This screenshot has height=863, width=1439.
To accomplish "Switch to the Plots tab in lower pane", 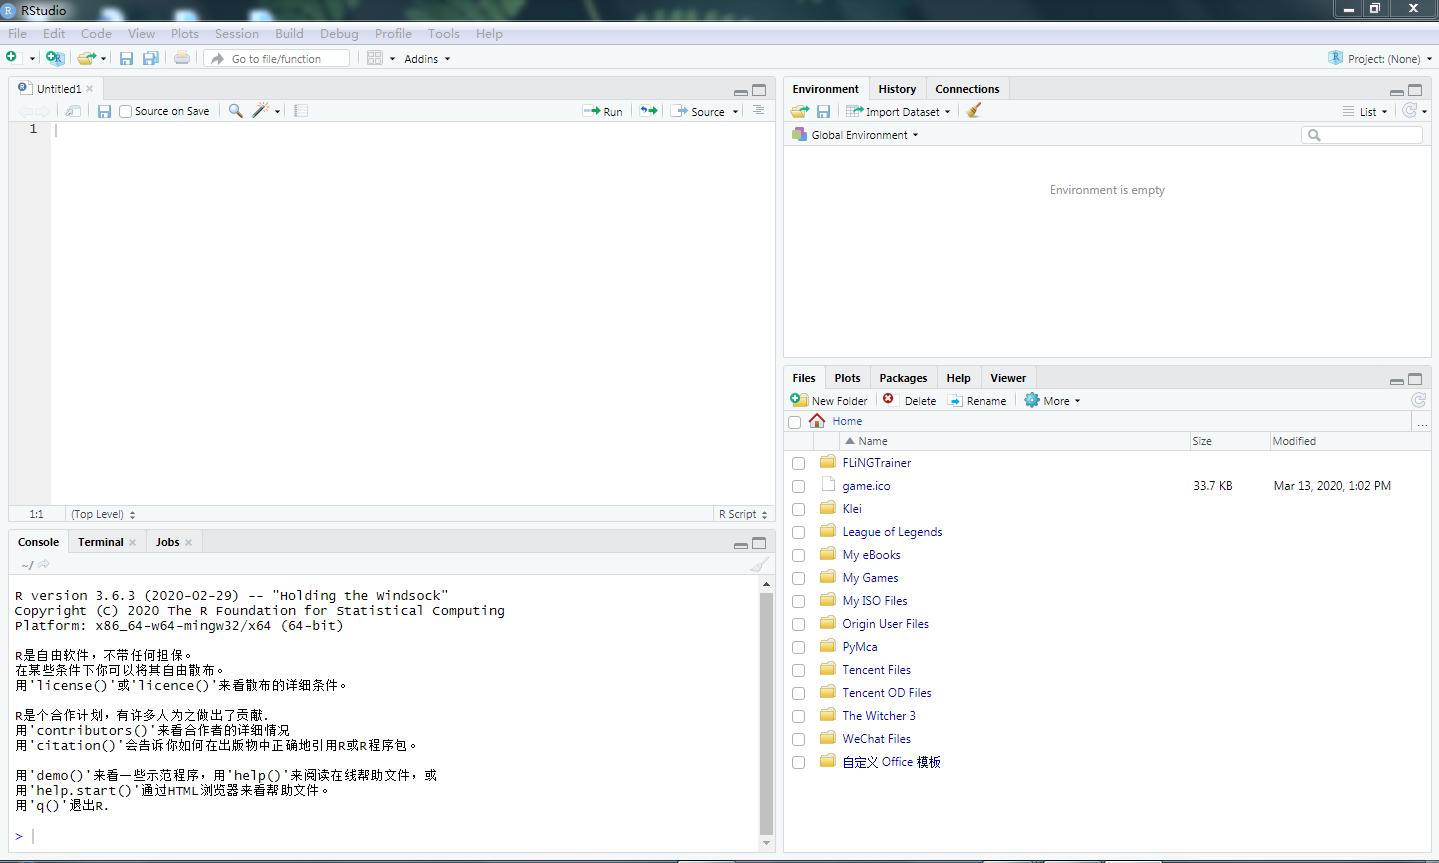I will tap(847, 378).
